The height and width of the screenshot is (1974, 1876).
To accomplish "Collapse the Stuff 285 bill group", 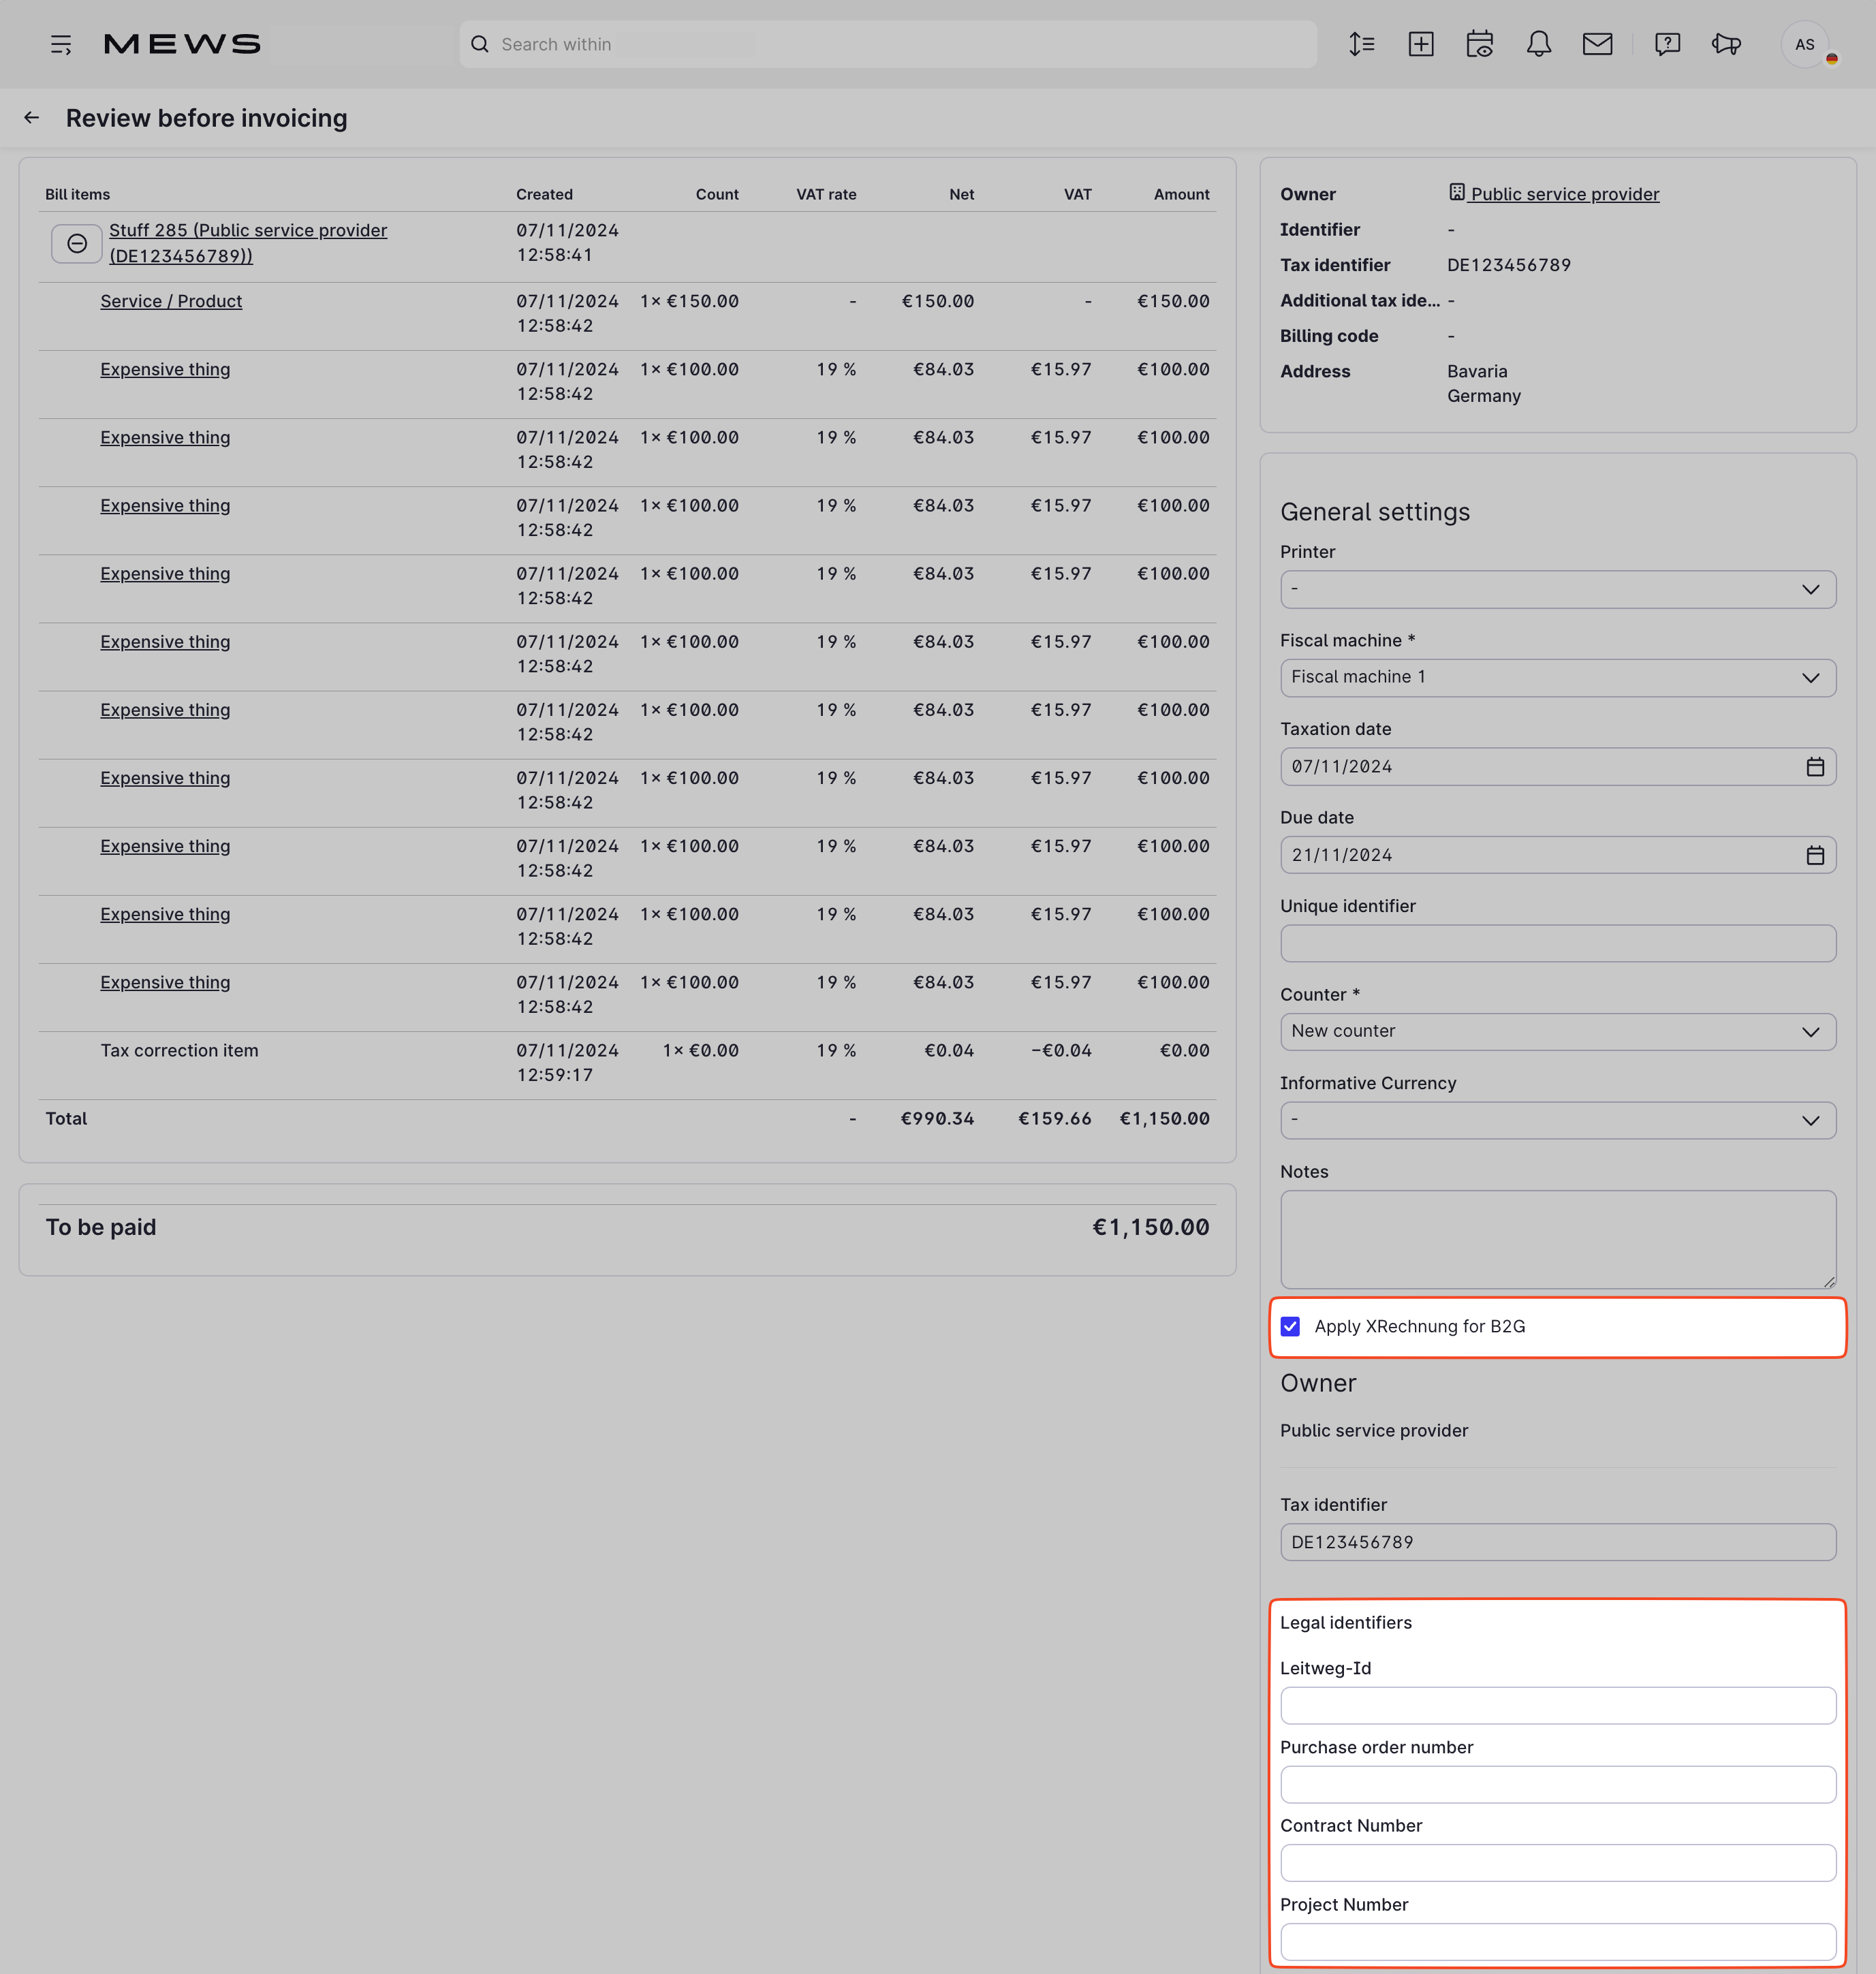I will click(x=77, y=243).
